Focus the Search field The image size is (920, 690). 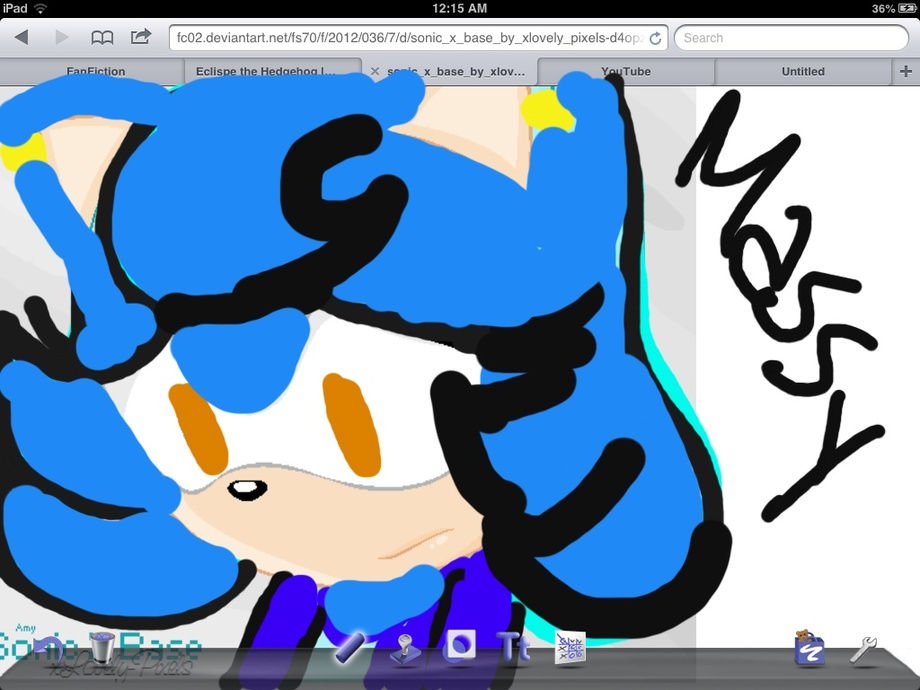792,38
